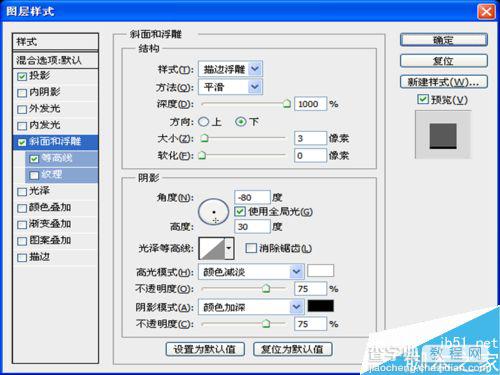Click the 软化 soften value field
Image resolution: width=500 pixels, height=375 pixels.
click(x=310, y=156)
